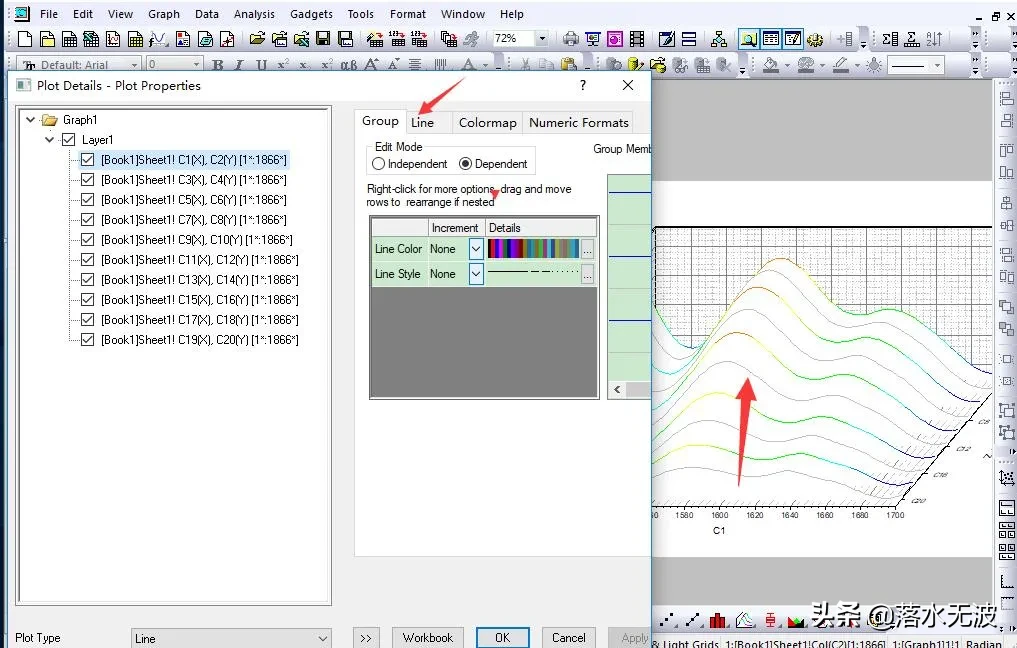Switch to the Line tab
This screenshot has height=648, width=1017.
tap(422, 123)
